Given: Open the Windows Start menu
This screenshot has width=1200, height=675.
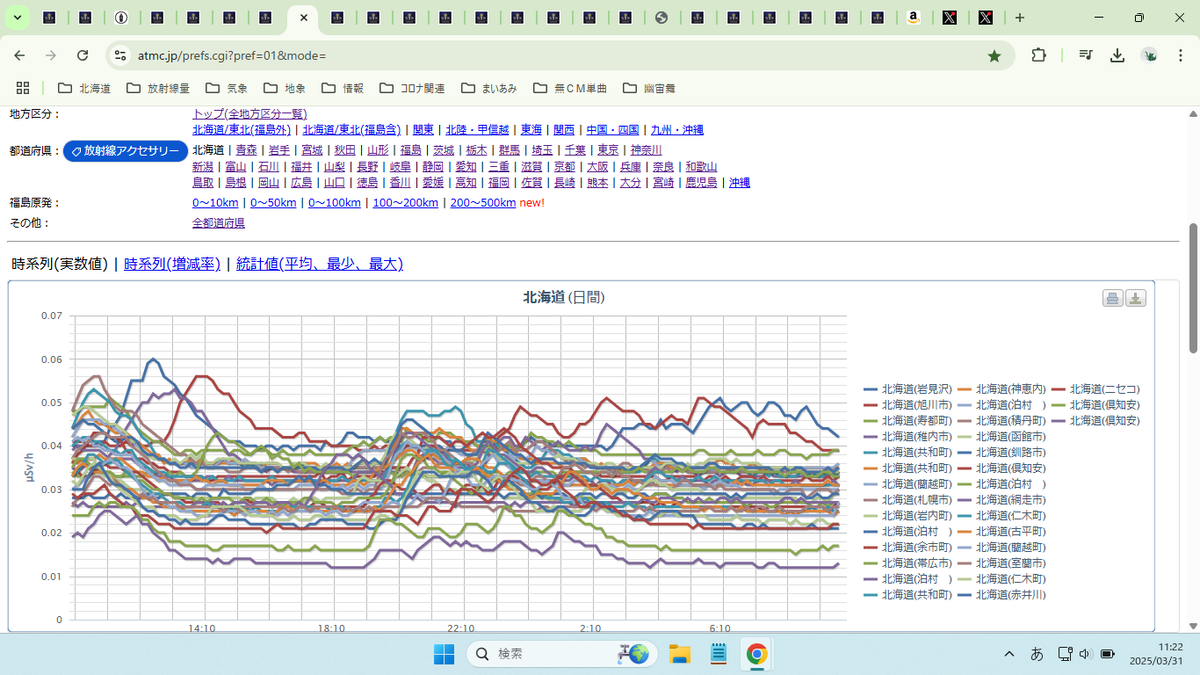Looking at the screenshot, I should [443, 654].
